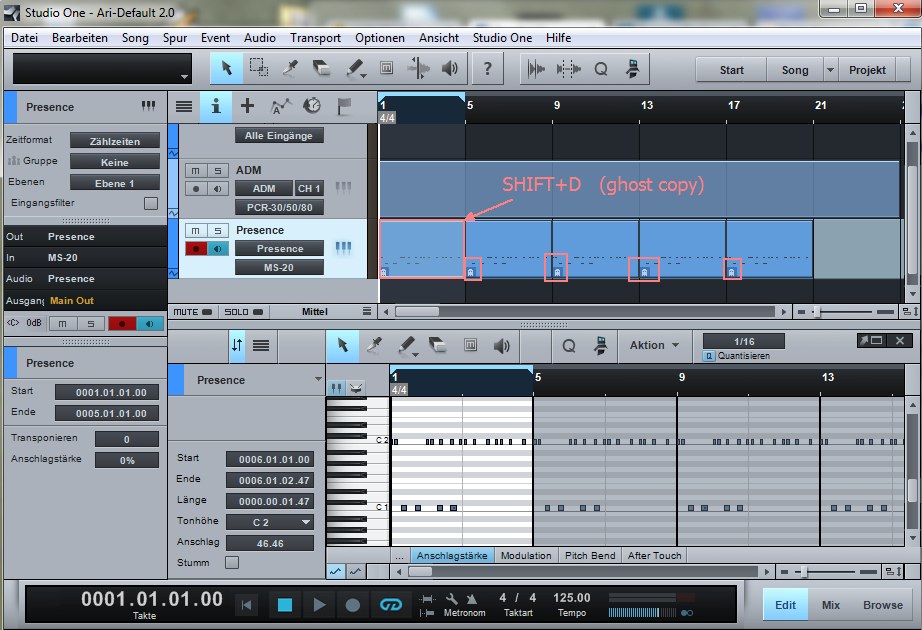
Task: Mute the Presence track
Action: pyautogui.click(x=196, y=231)
